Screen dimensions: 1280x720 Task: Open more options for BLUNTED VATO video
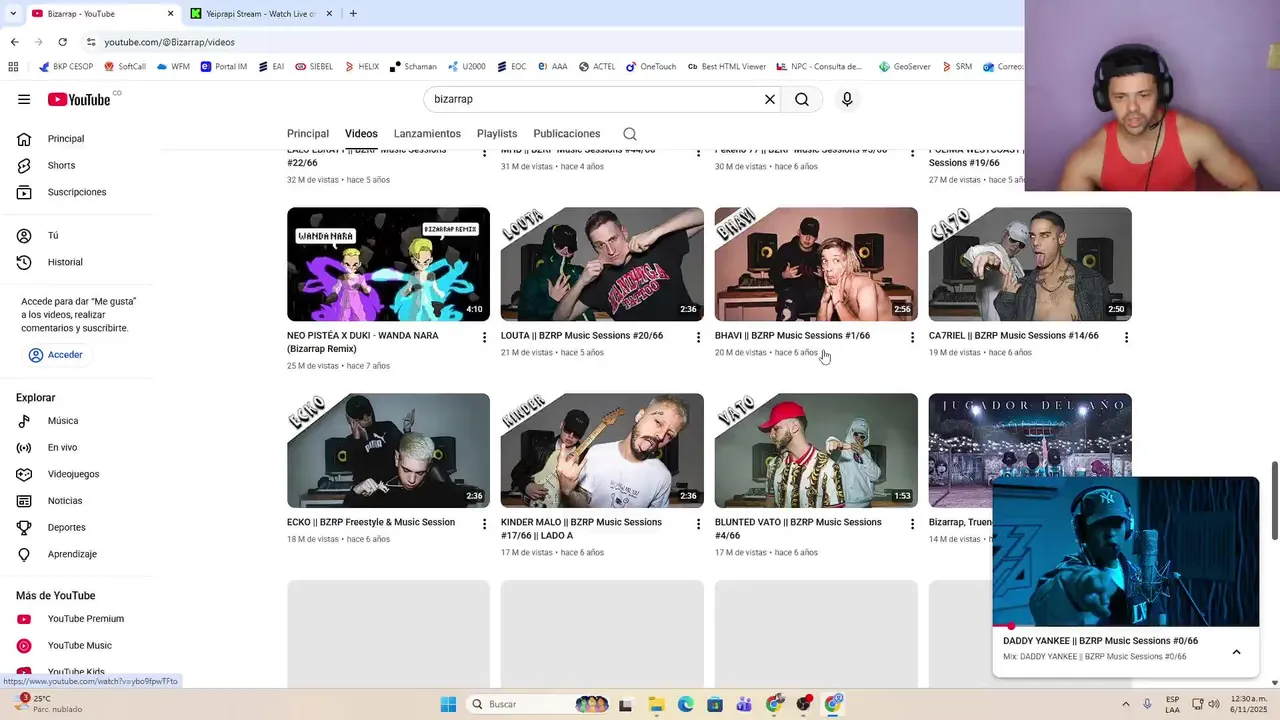(x=912, y=524)
